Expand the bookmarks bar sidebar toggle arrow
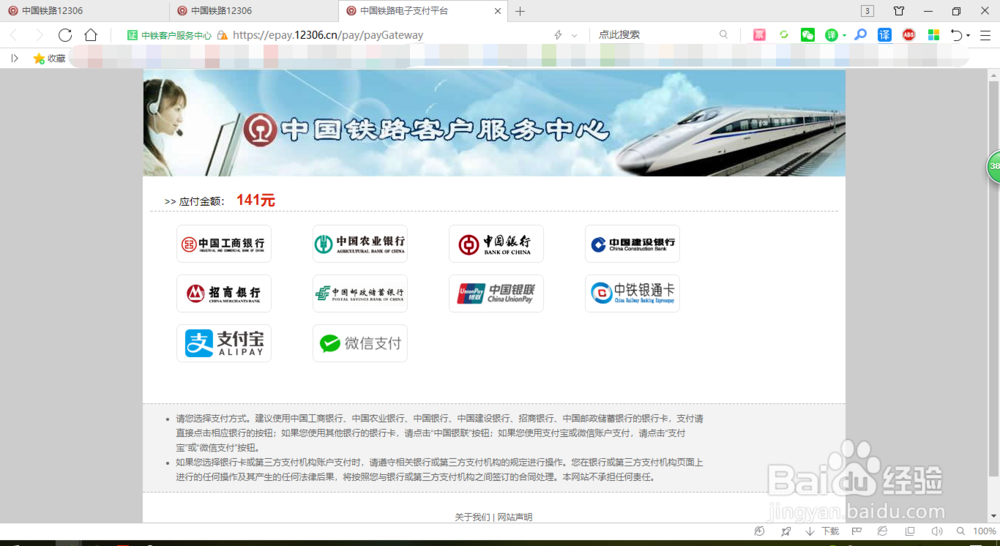The width and height of the screenshot is (1000, 546). [x=14, y=58]
